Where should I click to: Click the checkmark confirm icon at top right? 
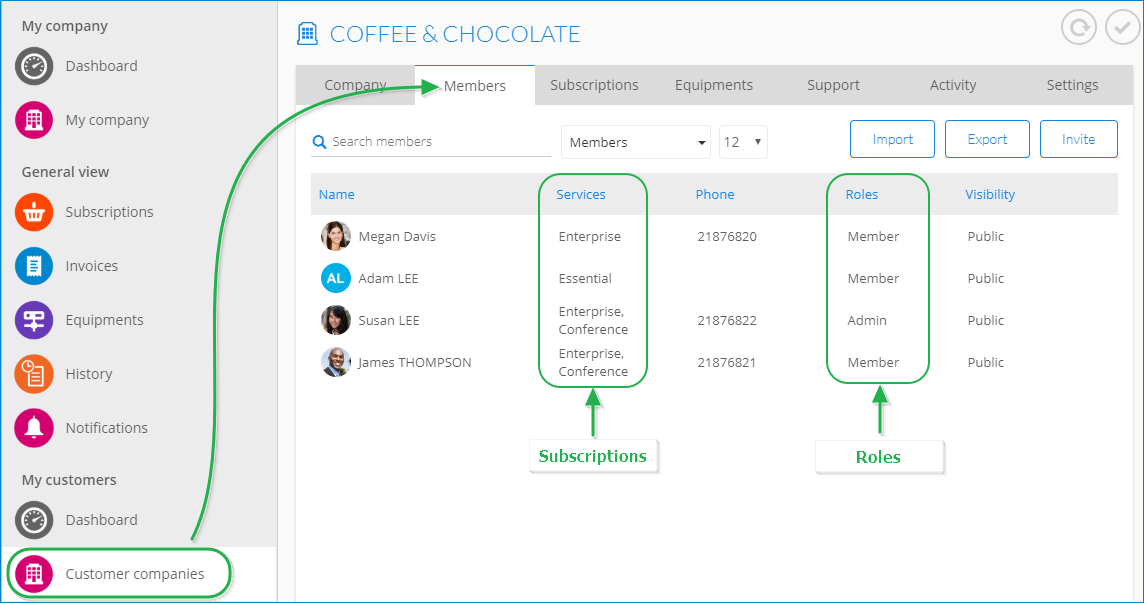(x=1122, y=29)
